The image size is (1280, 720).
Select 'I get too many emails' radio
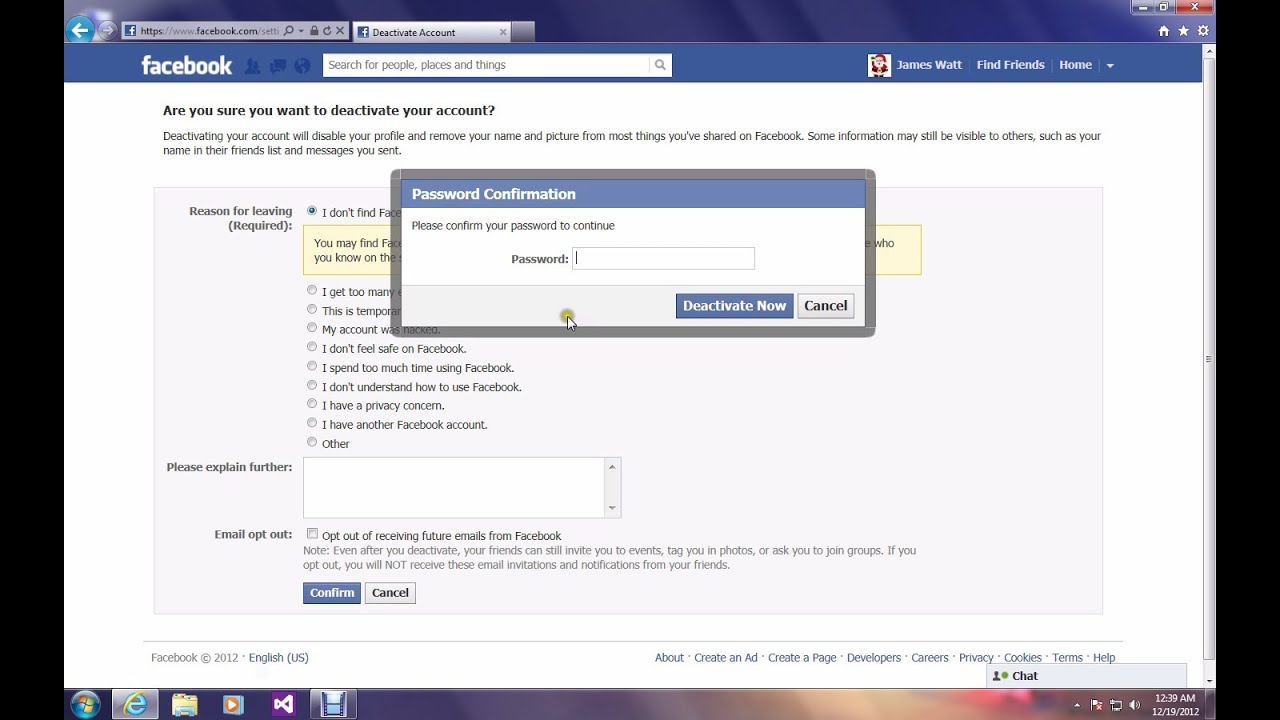coord(312,290)
